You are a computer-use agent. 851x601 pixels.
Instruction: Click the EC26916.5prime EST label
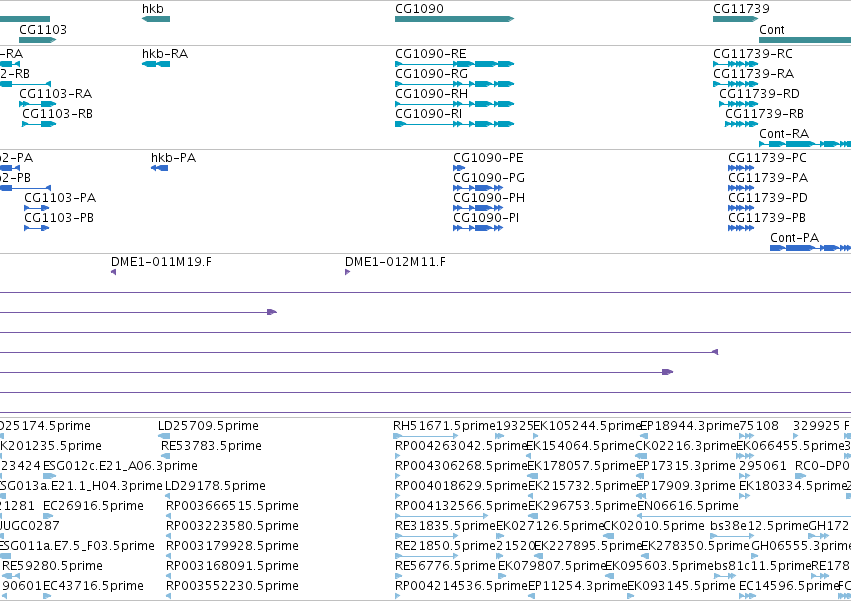tap(93, 506)
